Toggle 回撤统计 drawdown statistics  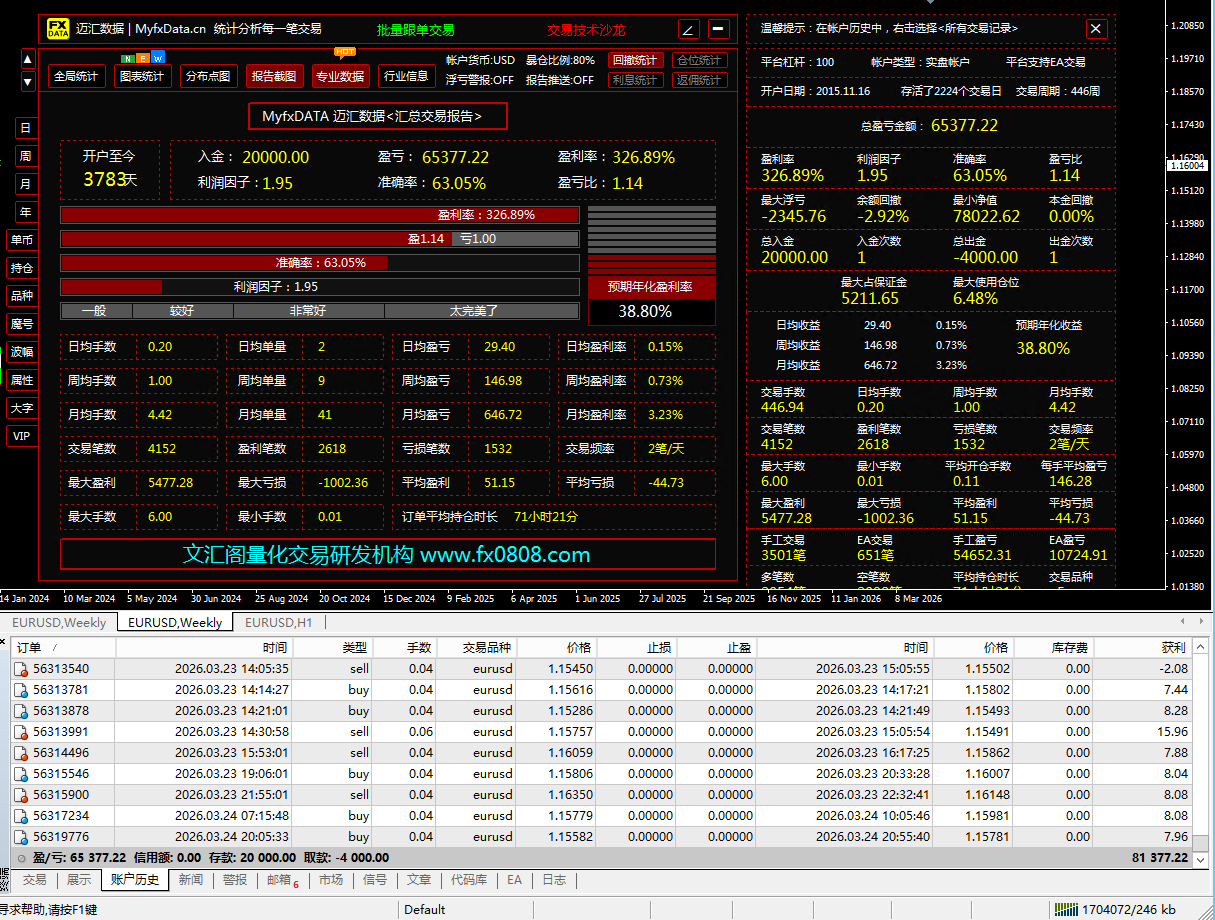coord(635,60)
